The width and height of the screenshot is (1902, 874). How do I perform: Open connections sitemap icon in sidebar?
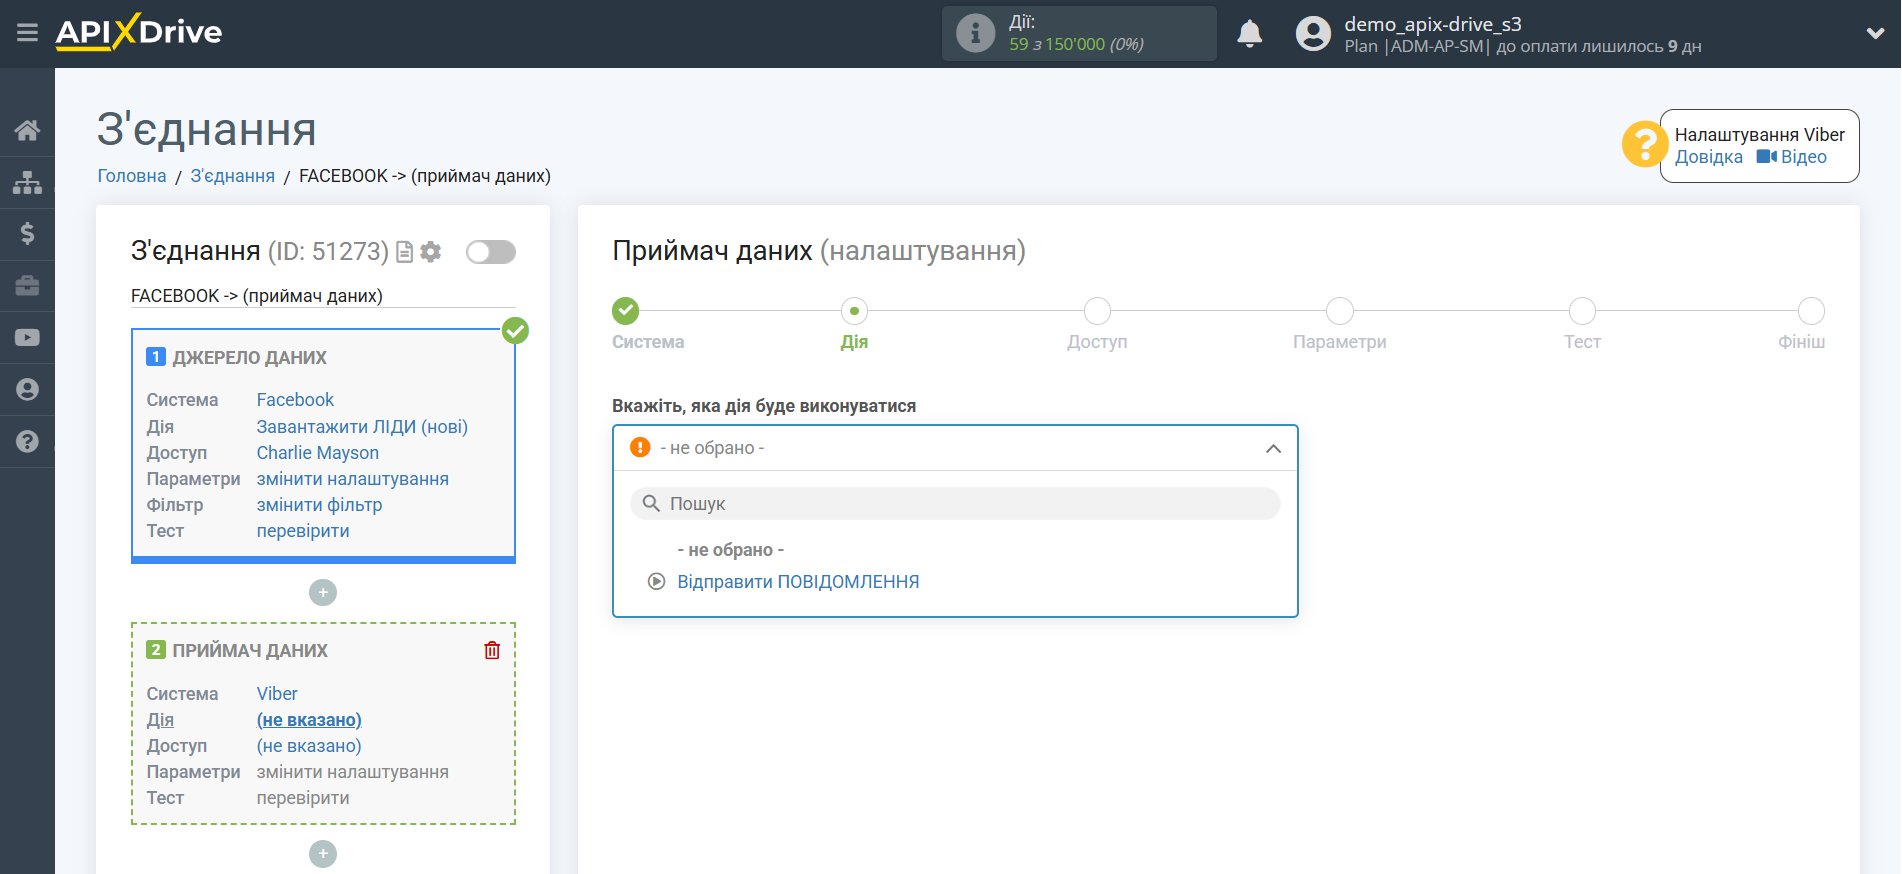point(27,182)
